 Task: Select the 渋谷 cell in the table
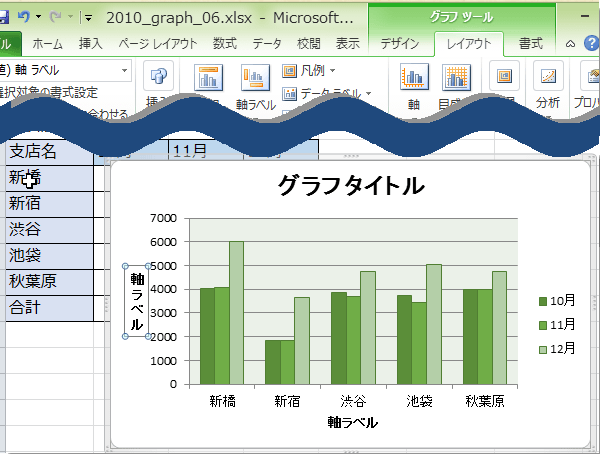click(49, 230)
